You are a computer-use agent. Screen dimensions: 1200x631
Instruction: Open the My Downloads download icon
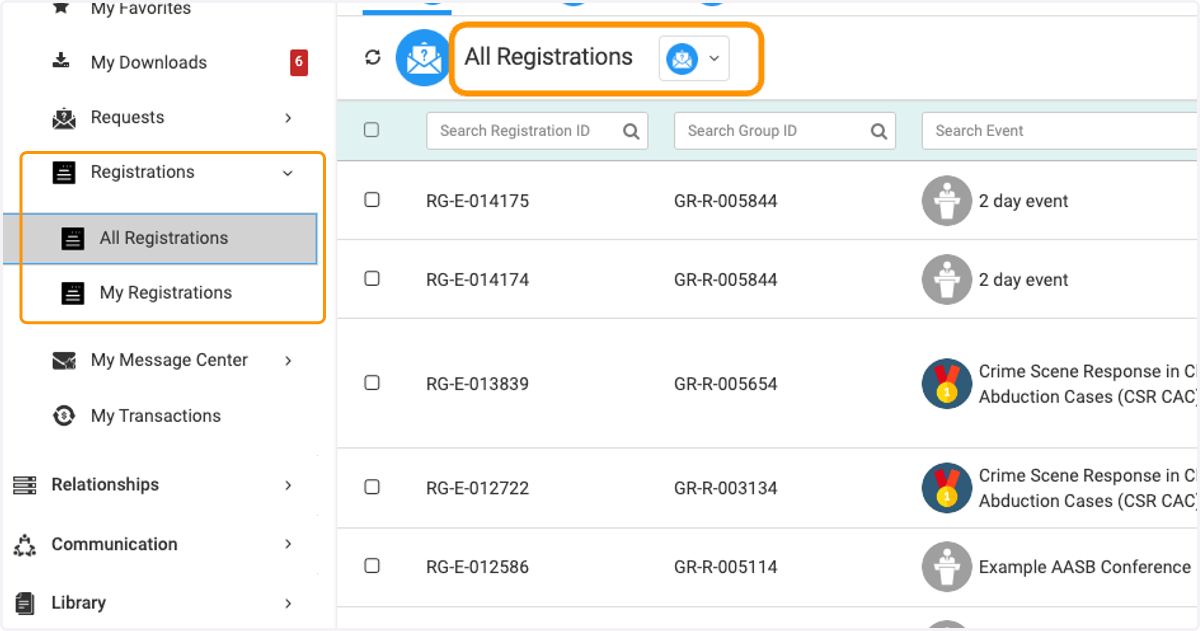[61, 61]
